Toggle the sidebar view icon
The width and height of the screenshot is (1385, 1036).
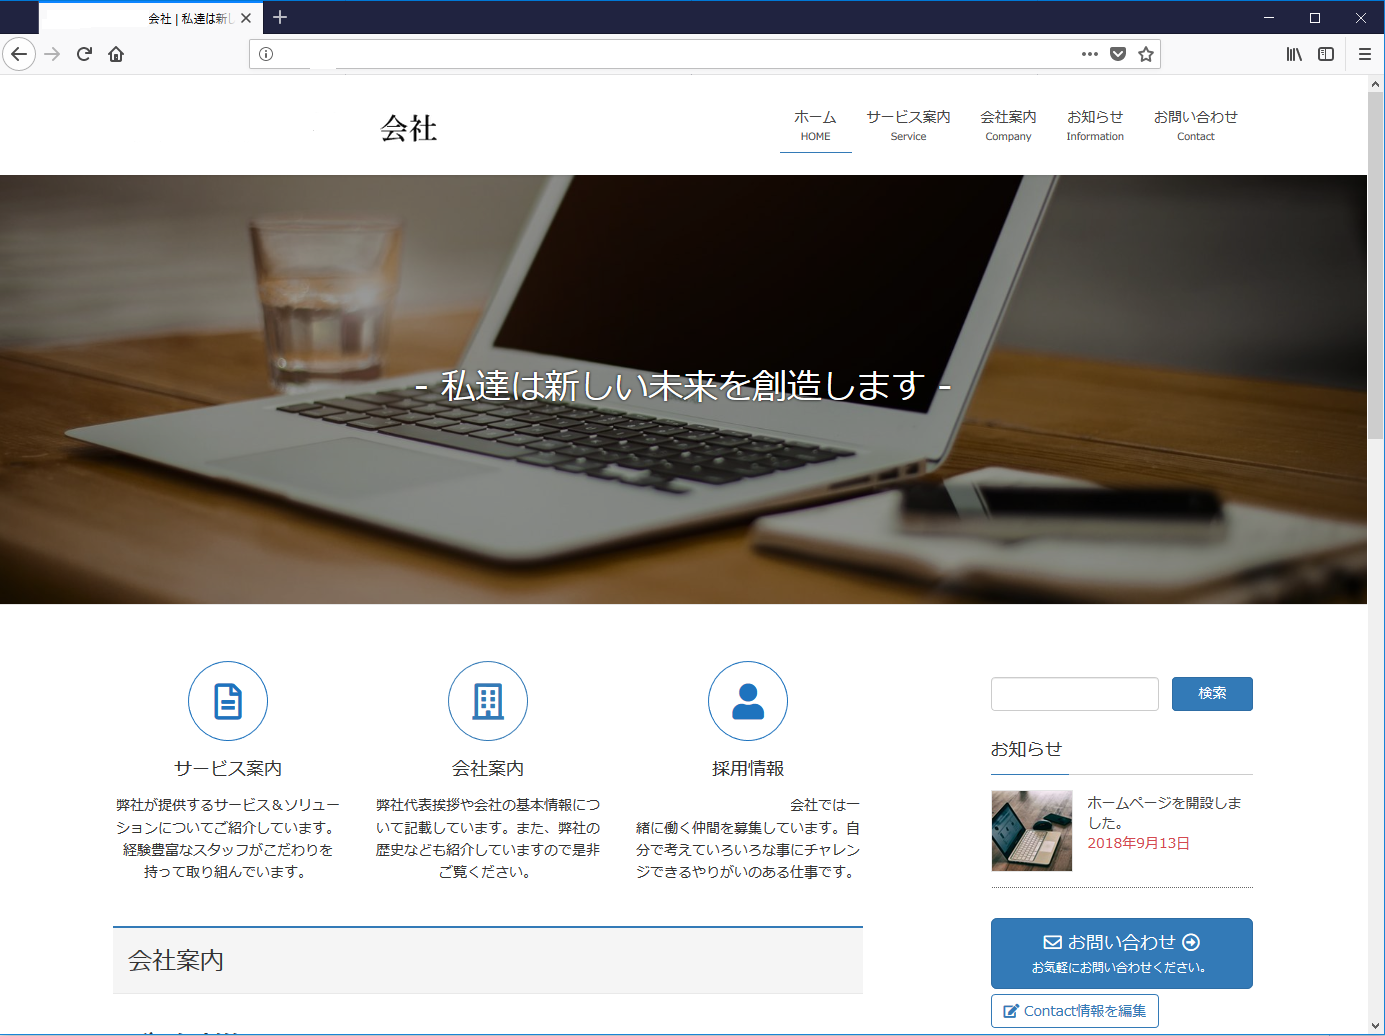click(x=1326, y=54)
